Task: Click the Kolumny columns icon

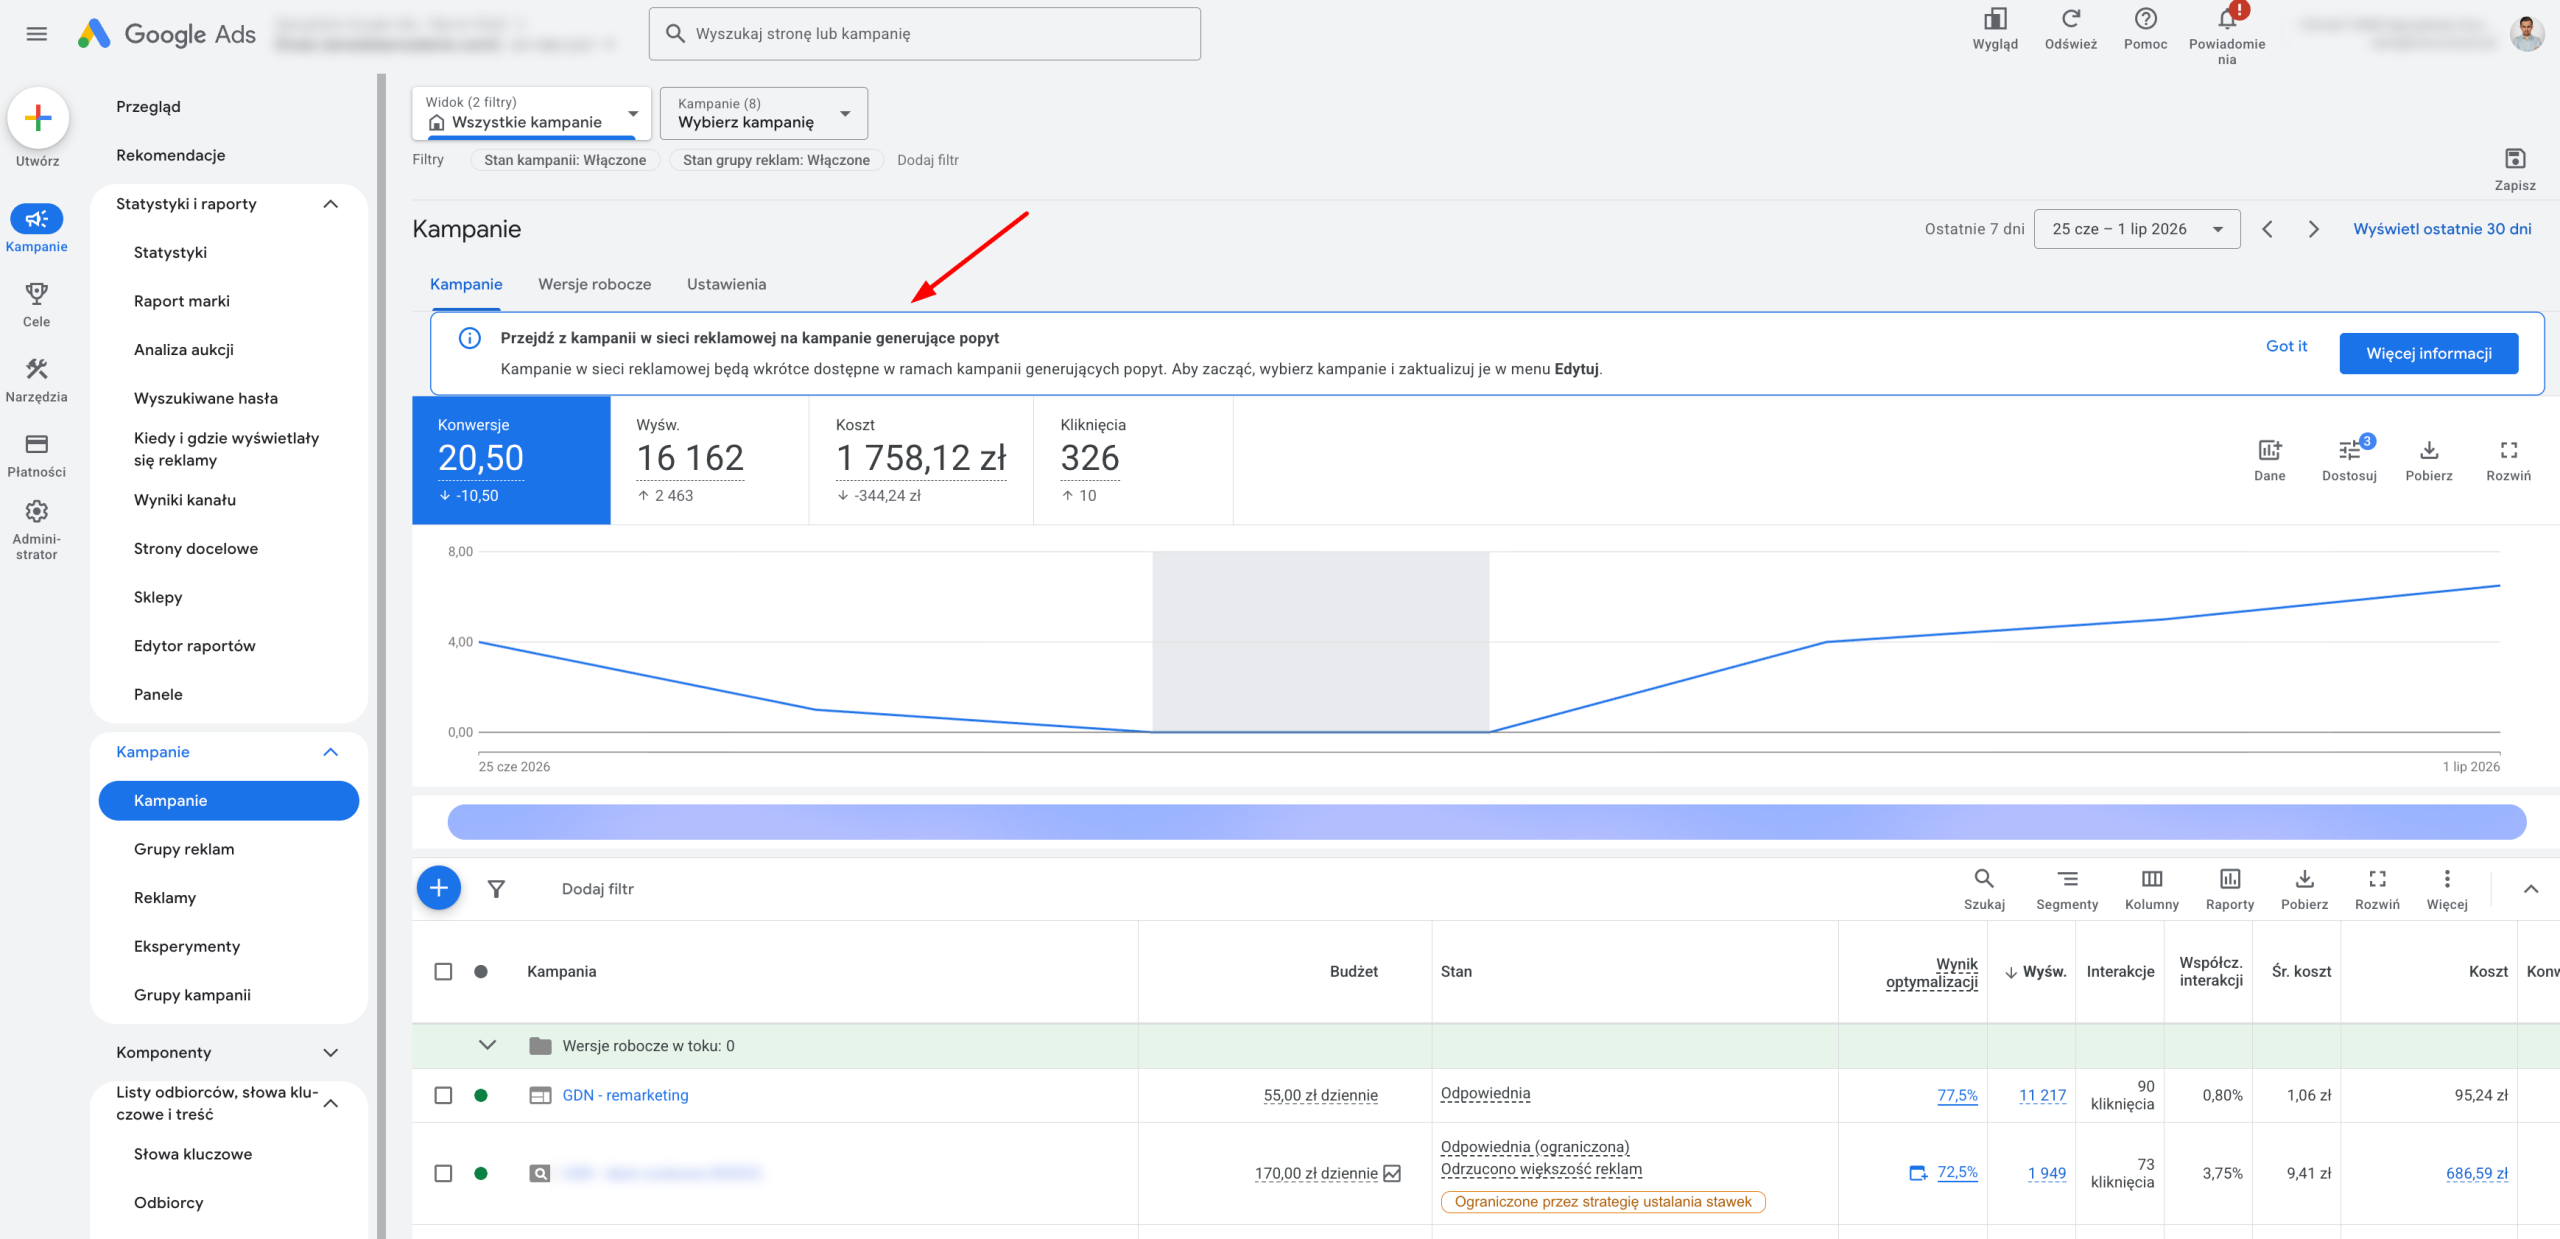Action: pos(2151,879)
